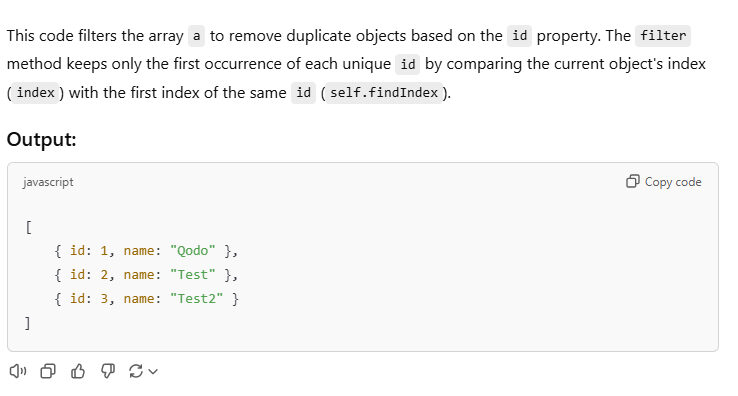Click the code line with name "Test2"
Viewport: 738px width, 396px height.
pyautogui.click(x=146, y=299)
